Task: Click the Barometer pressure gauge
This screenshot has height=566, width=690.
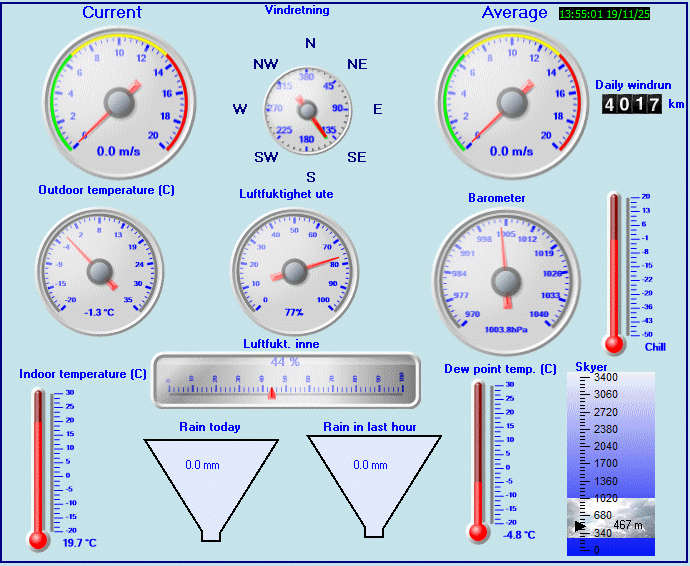Action: click(x=505, y=274)
